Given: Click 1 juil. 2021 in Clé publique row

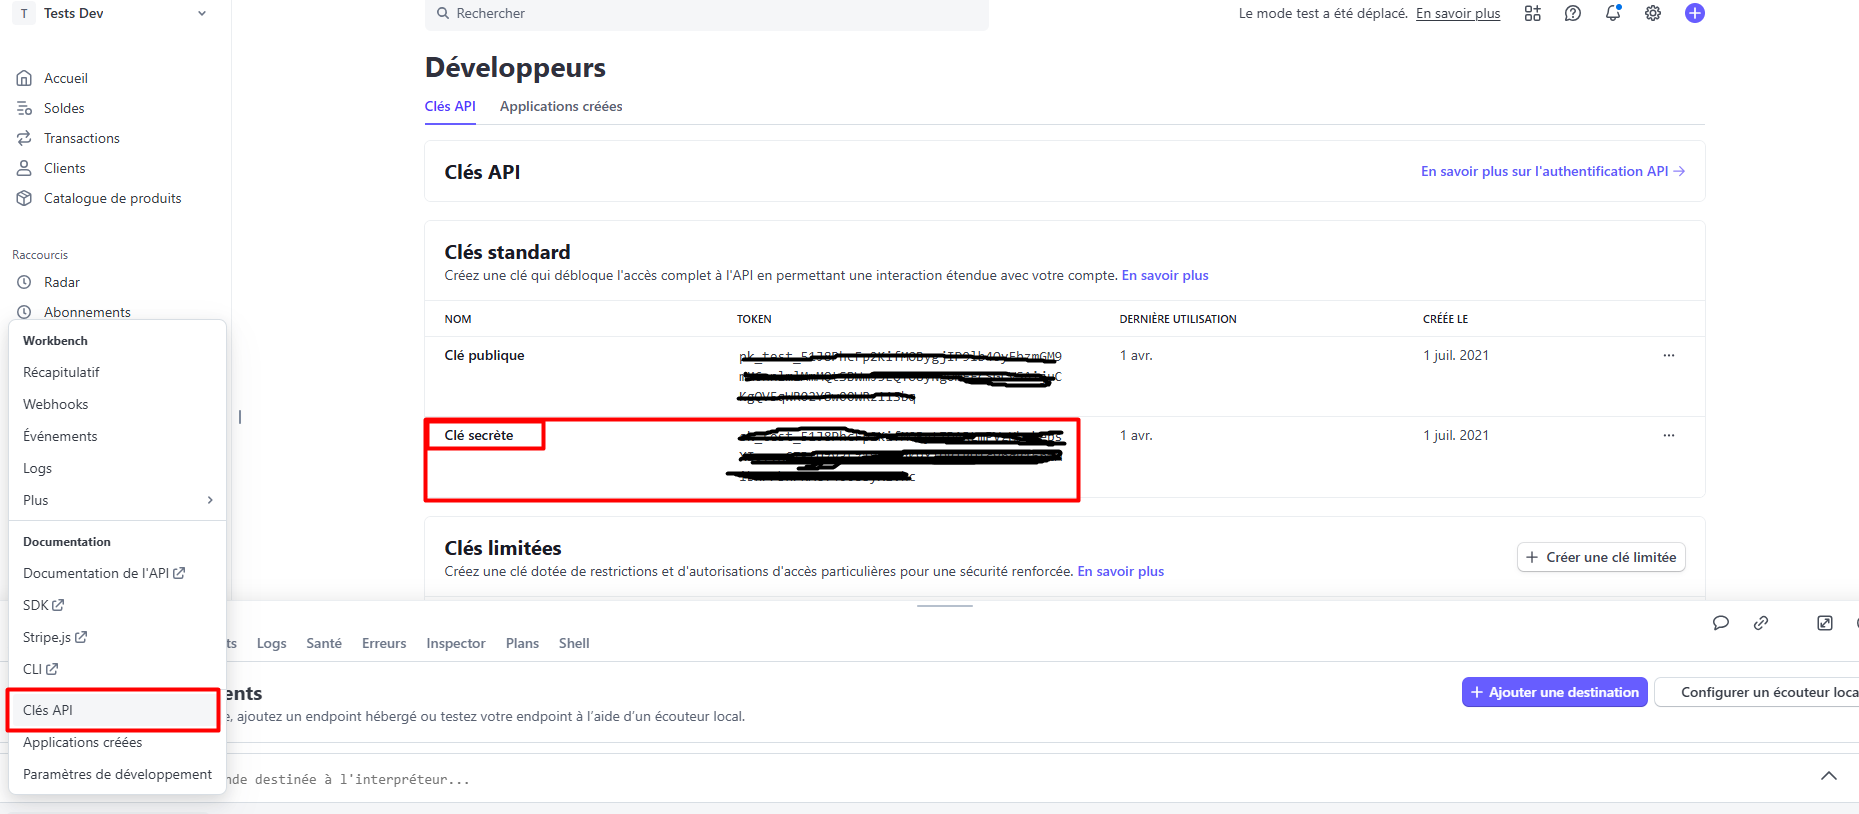Looking at the screenshot, I should (x=1456, y=355).
